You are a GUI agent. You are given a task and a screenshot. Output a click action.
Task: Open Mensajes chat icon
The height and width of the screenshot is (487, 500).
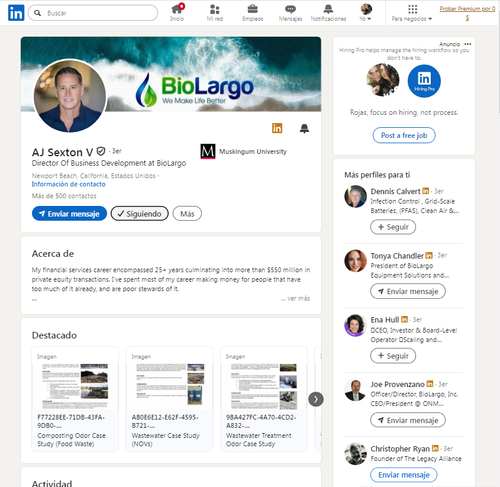(x=290, y=13)
